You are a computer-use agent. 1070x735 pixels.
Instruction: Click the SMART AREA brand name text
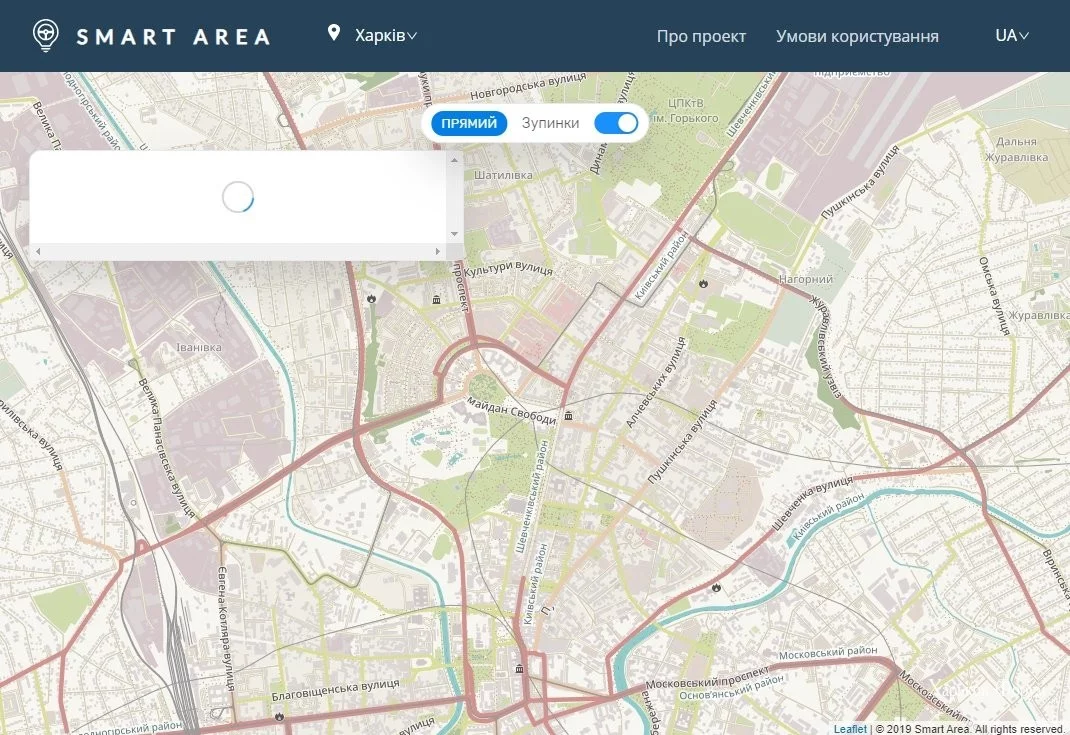pyautogui.click(x=173, y=37)
